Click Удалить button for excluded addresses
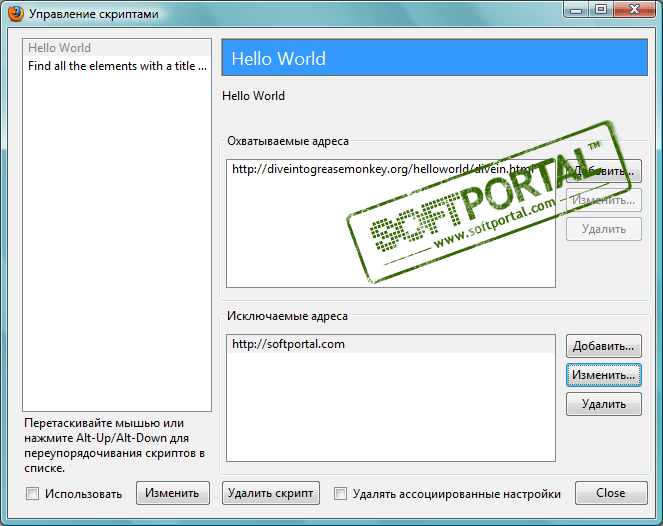 click(x=604, y=404)
